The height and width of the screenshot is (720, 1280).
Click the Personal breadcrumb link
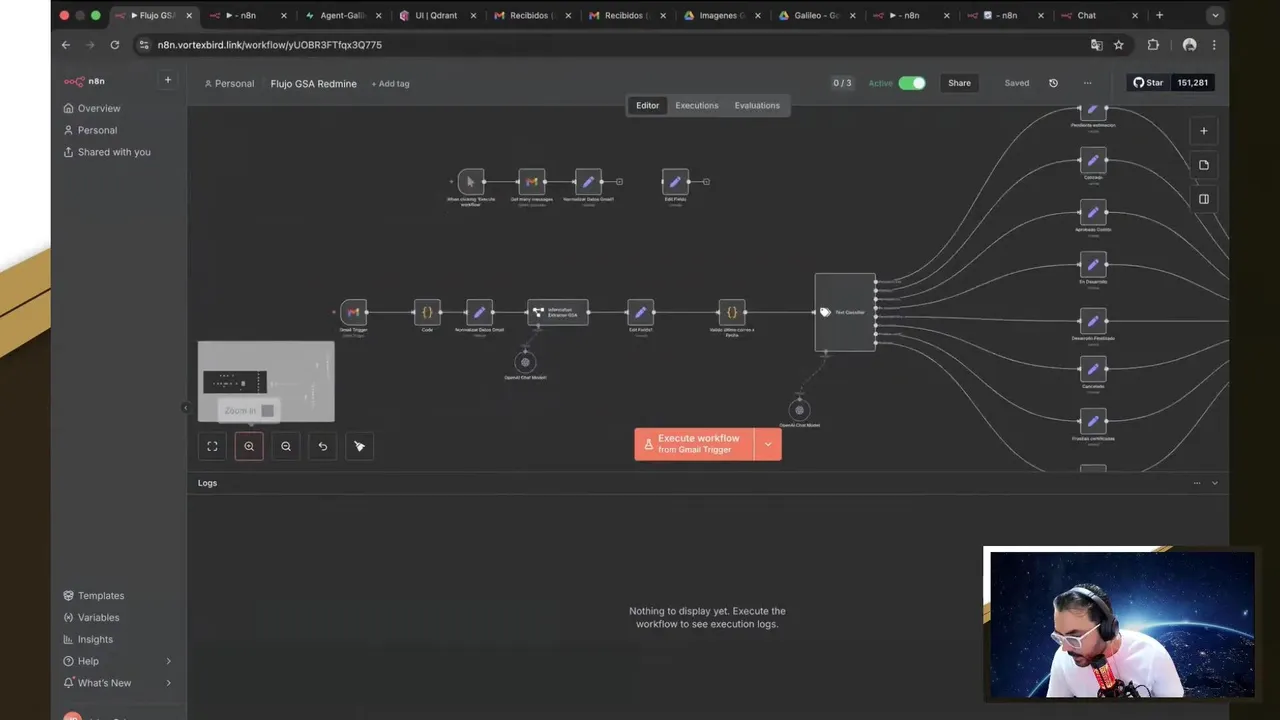pyautogui.click(x=229, y=84)
